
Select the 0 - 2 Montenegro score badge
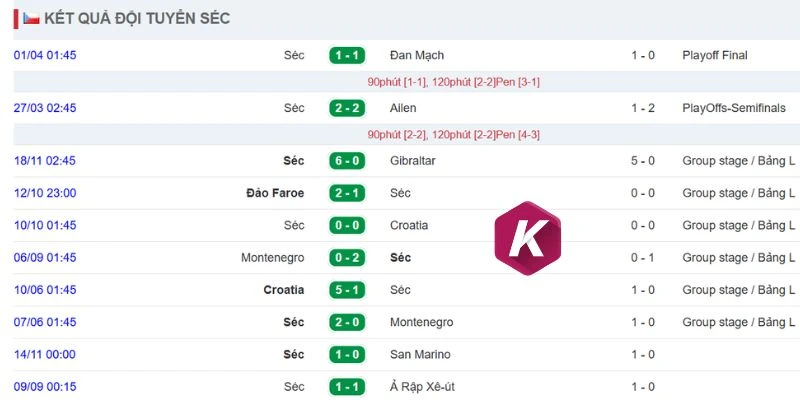tap(347, 258)
